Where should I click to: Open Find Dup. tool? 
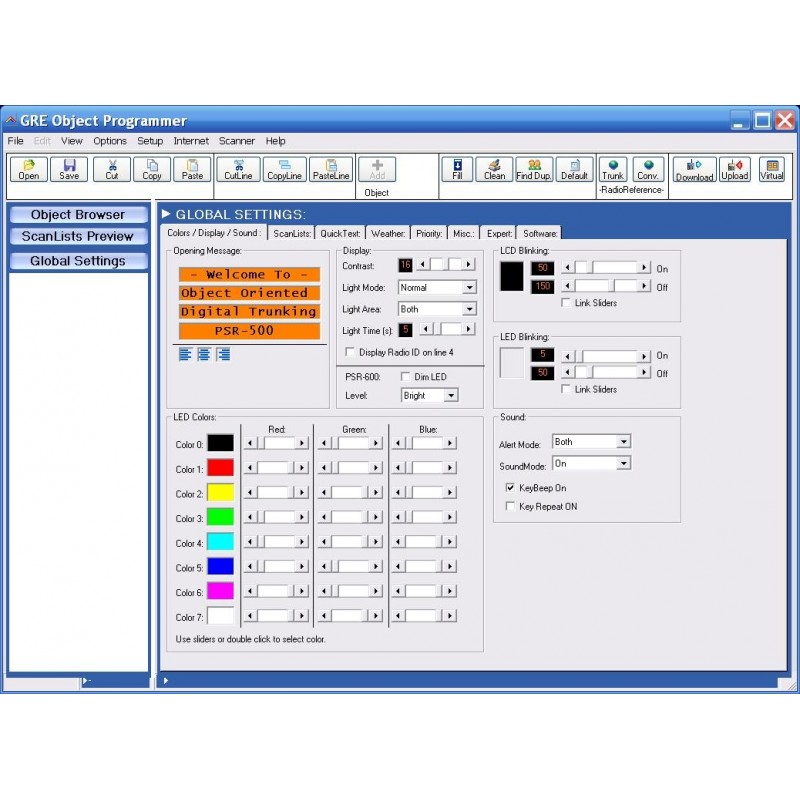(533, 170)
